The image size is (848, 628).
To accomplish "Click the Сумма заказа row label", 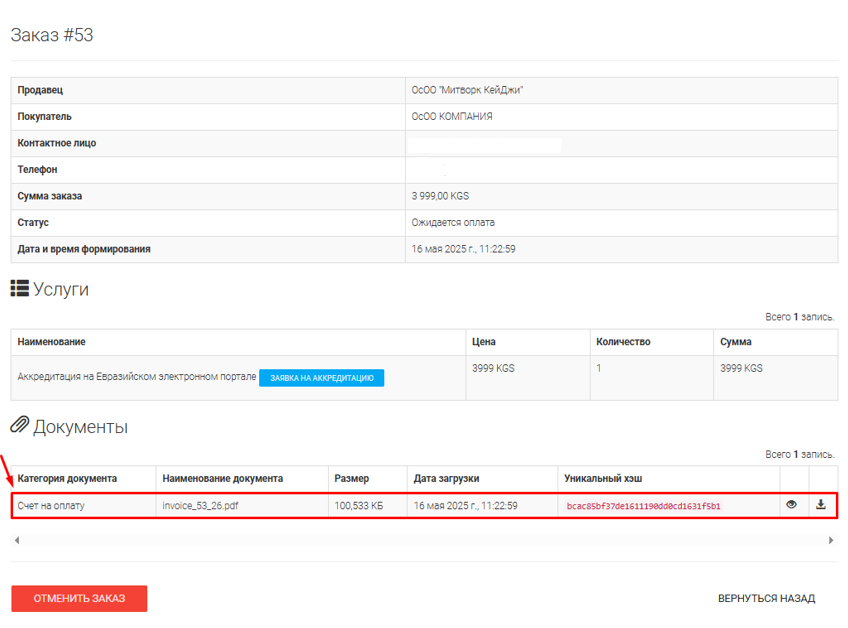I will click(x=50, y=196).
